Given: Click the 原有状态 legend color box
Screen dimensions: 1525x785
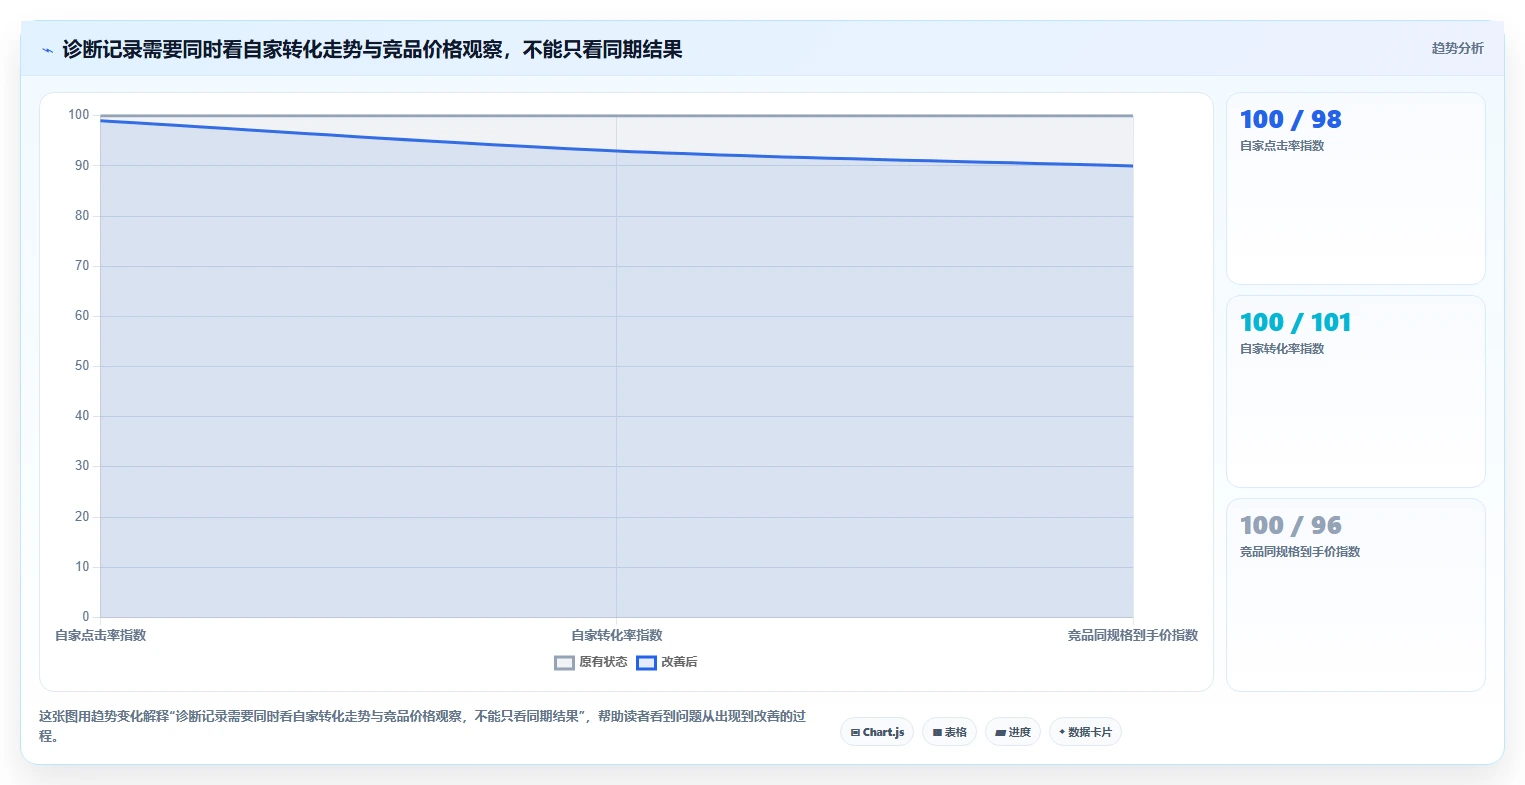Looking at the screenshot, I should point(564,662).
